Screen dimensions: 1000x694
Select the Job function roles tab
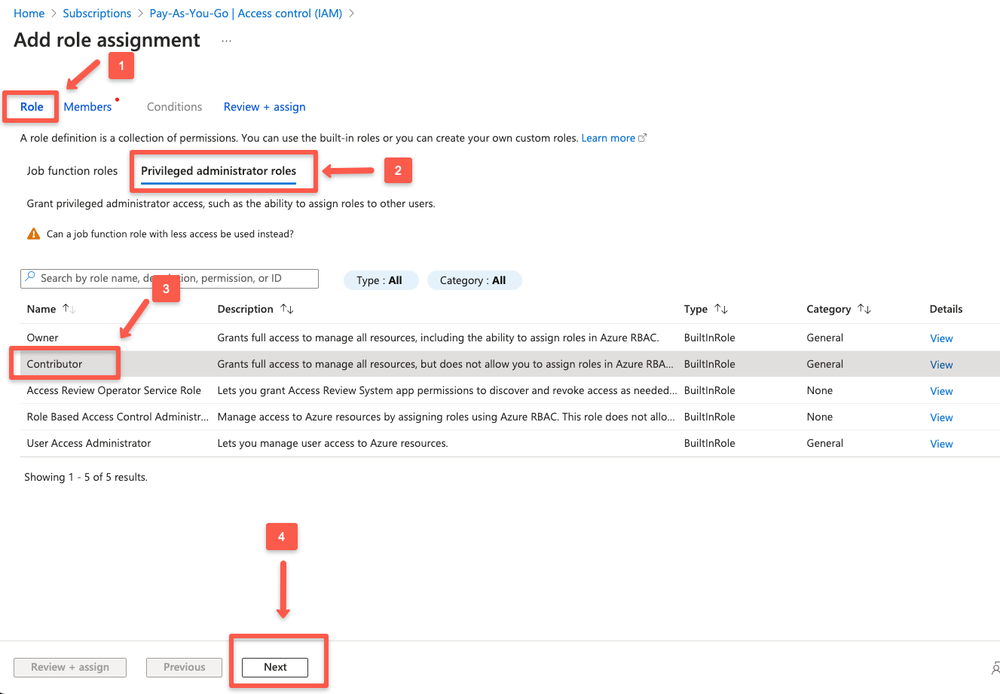71,171
